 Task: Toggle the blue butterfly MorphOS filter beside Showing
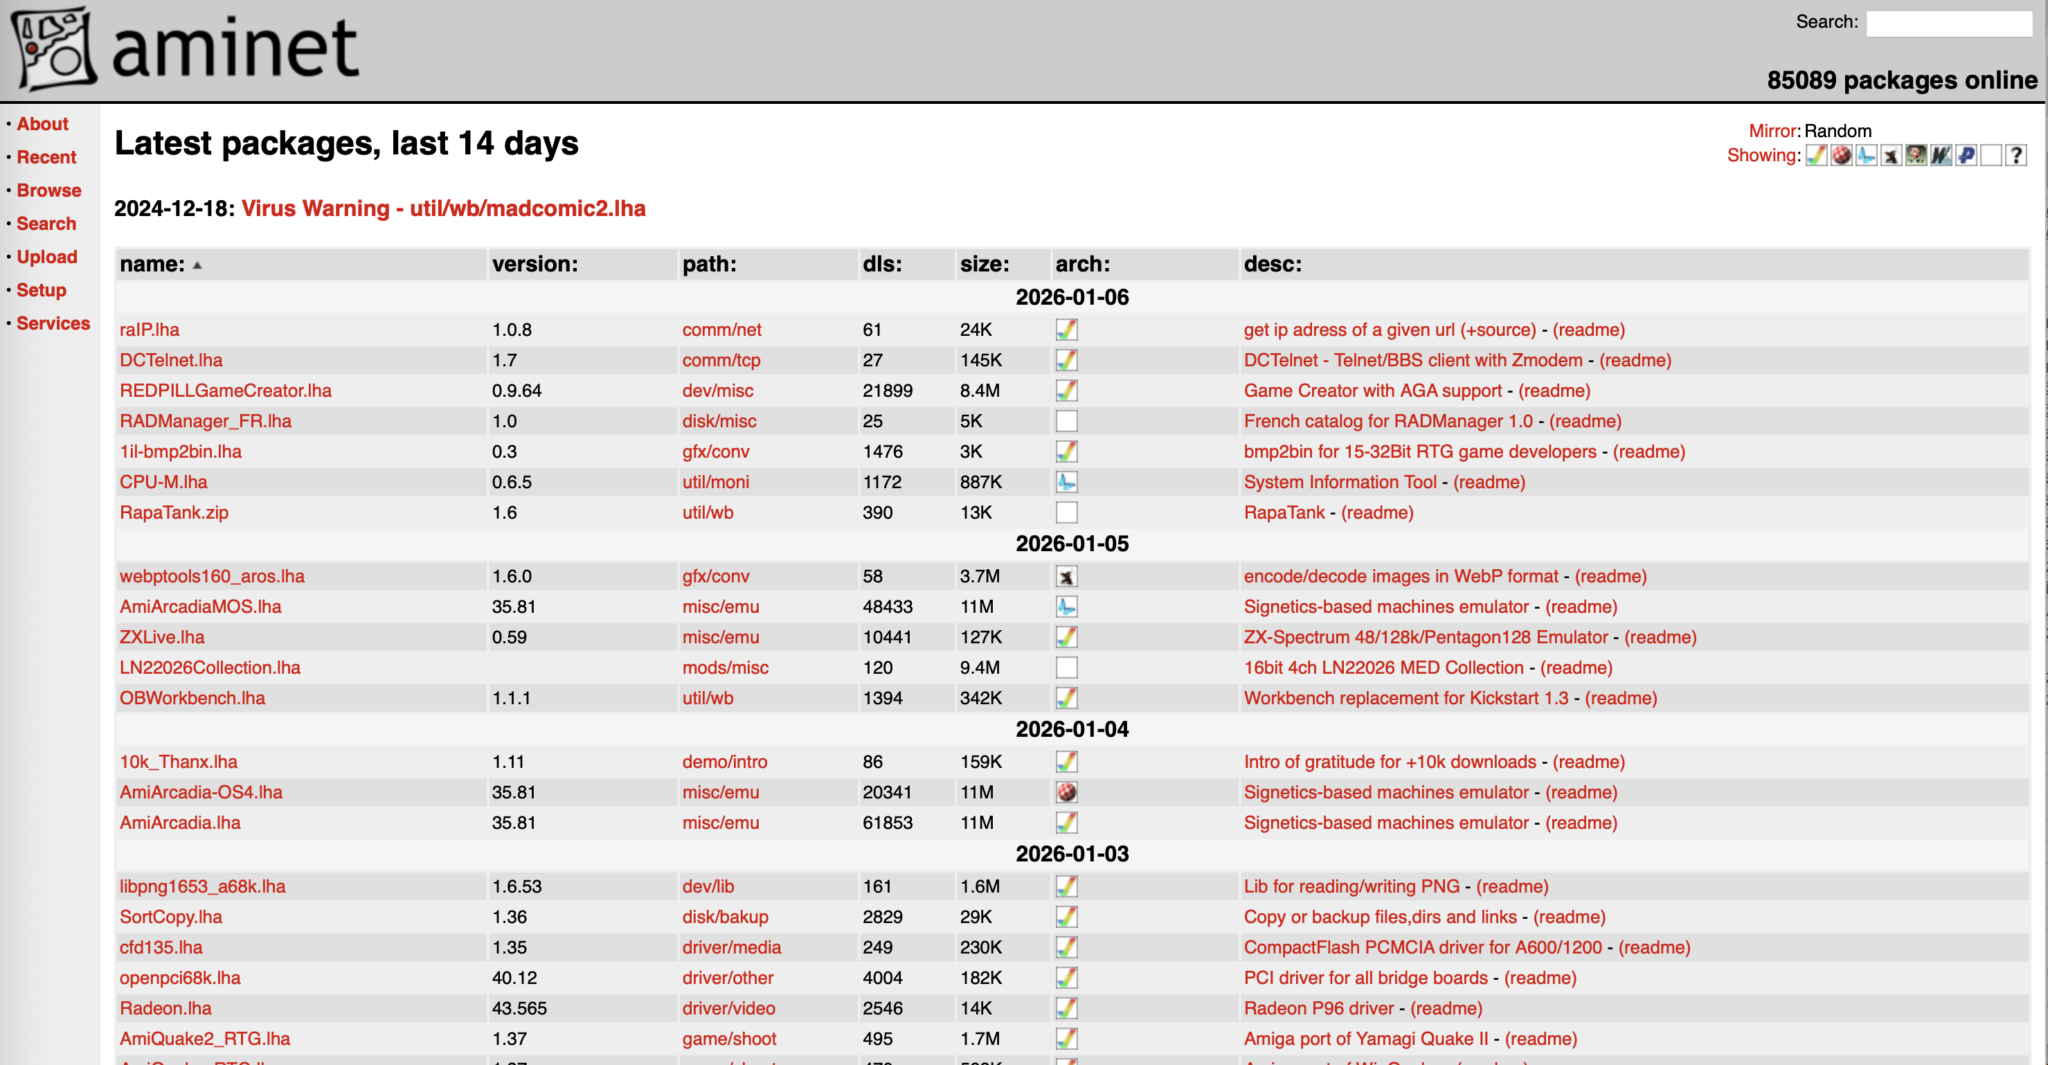[1866, 156]
